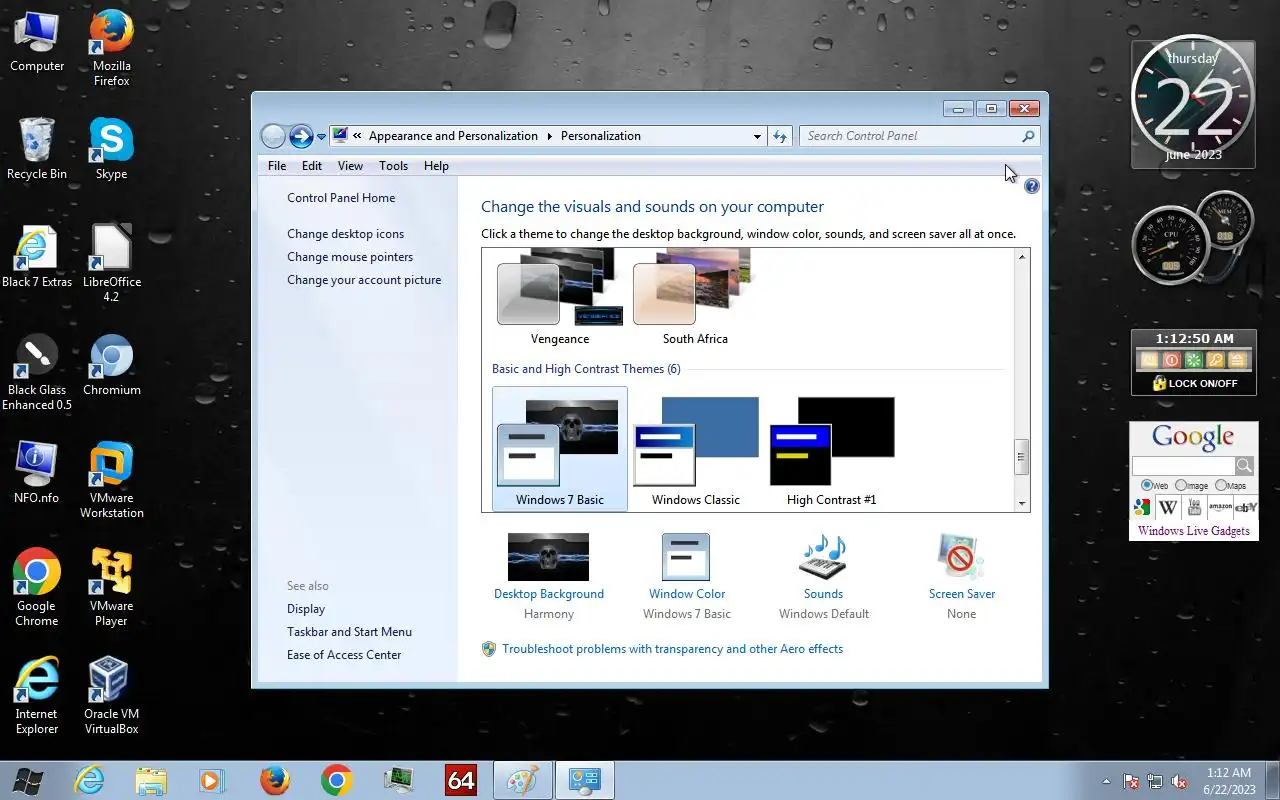The image size is (1280, 800).
Task: Open Window Color settings
Action: point(687,575)
